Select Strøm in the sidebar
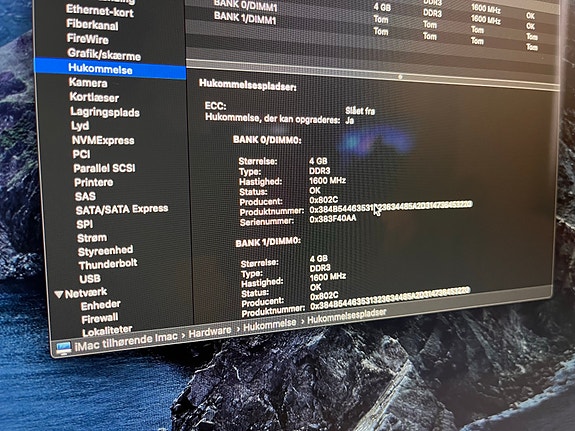The image size is (575, 431). pos(92,238)
